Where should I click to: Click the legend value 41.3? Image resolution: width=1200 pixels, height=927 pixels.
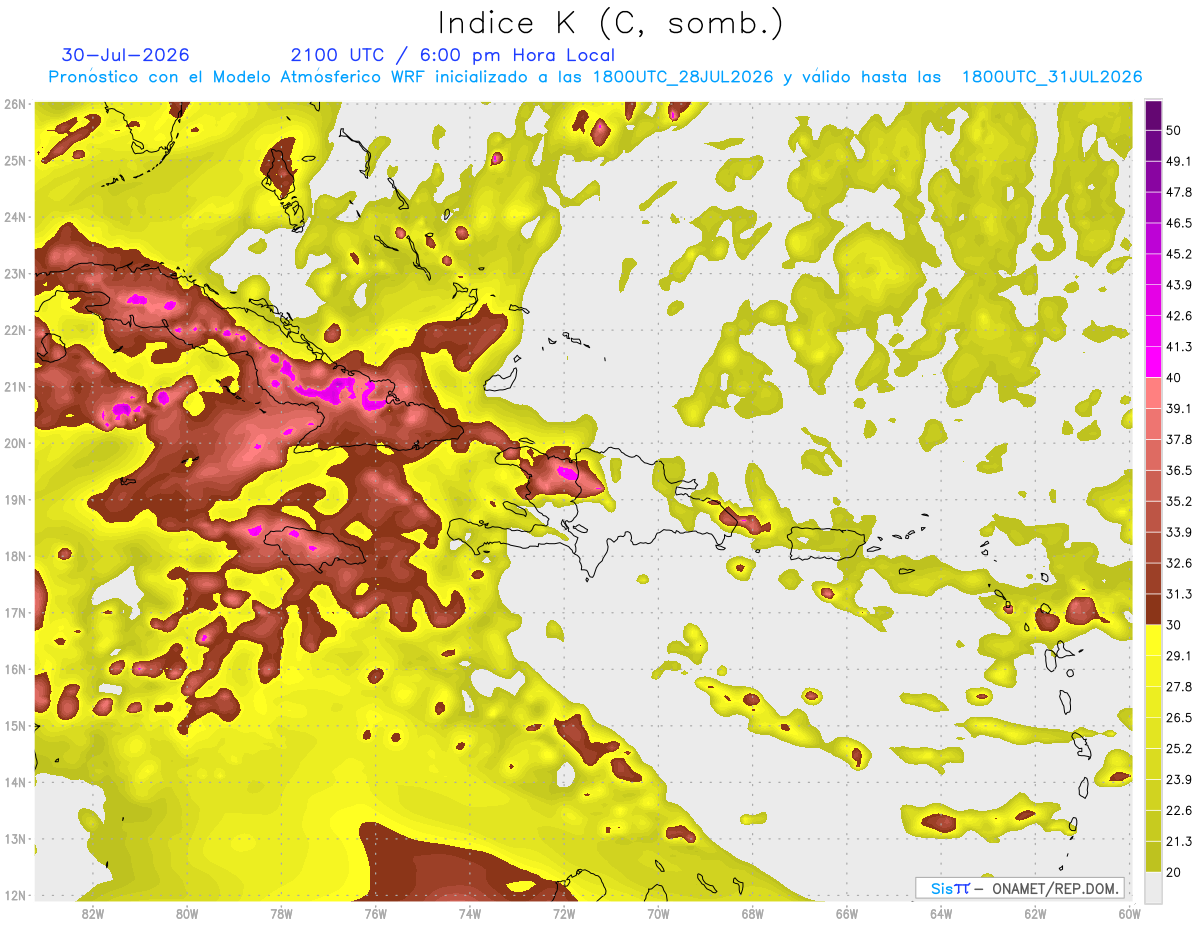pos(1180,347)
